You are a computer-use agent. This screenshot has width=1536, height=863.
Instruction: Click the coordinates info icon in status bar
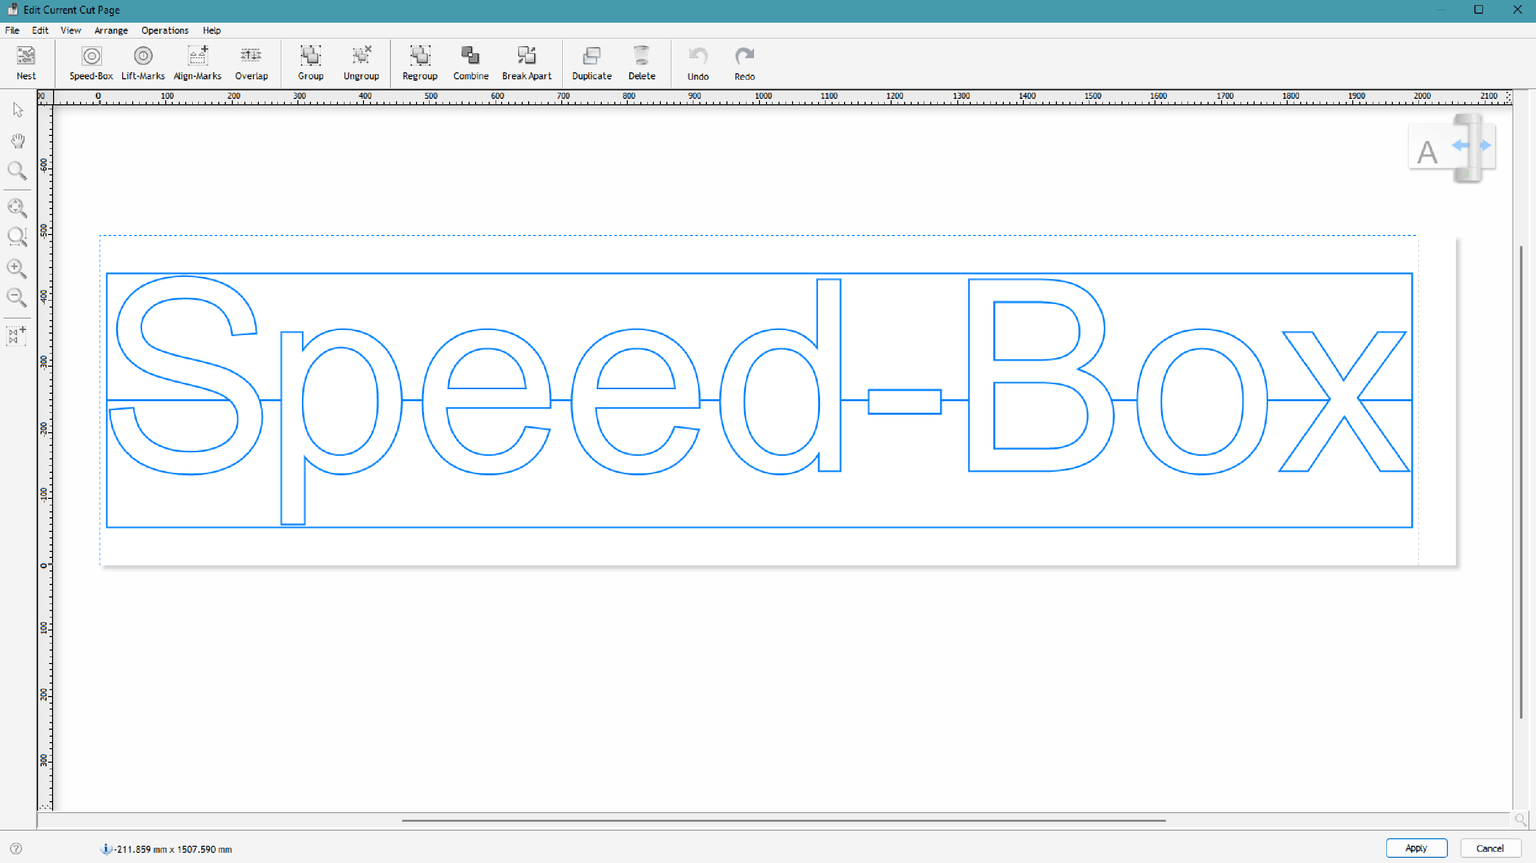click(105, 849)
